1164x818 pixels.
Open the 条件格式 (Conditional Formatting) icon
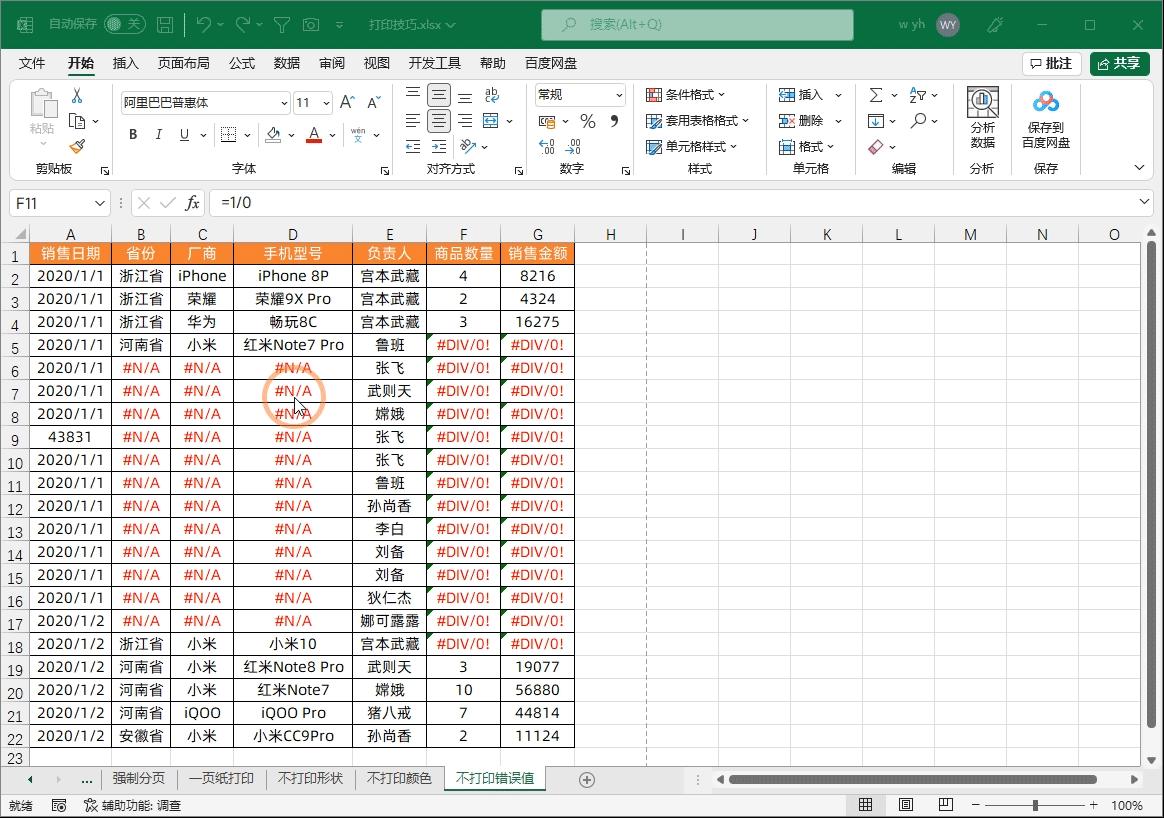(x=688, y=94)
